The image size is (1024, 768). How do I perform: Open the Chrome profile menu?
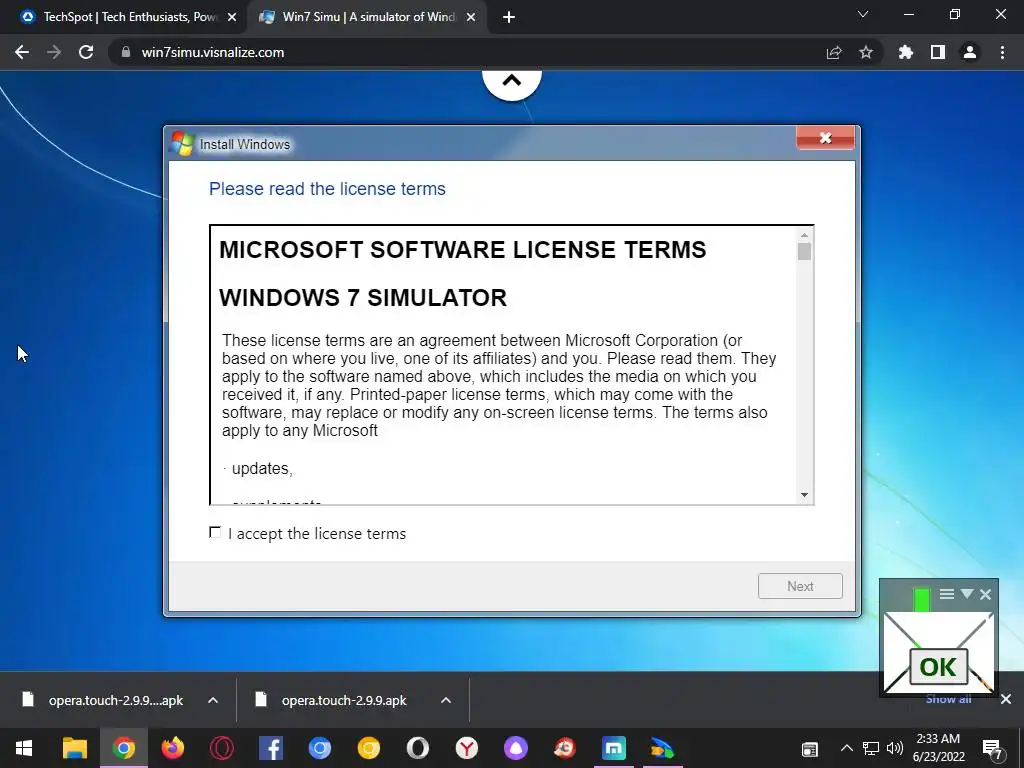(x=970, y=52)
